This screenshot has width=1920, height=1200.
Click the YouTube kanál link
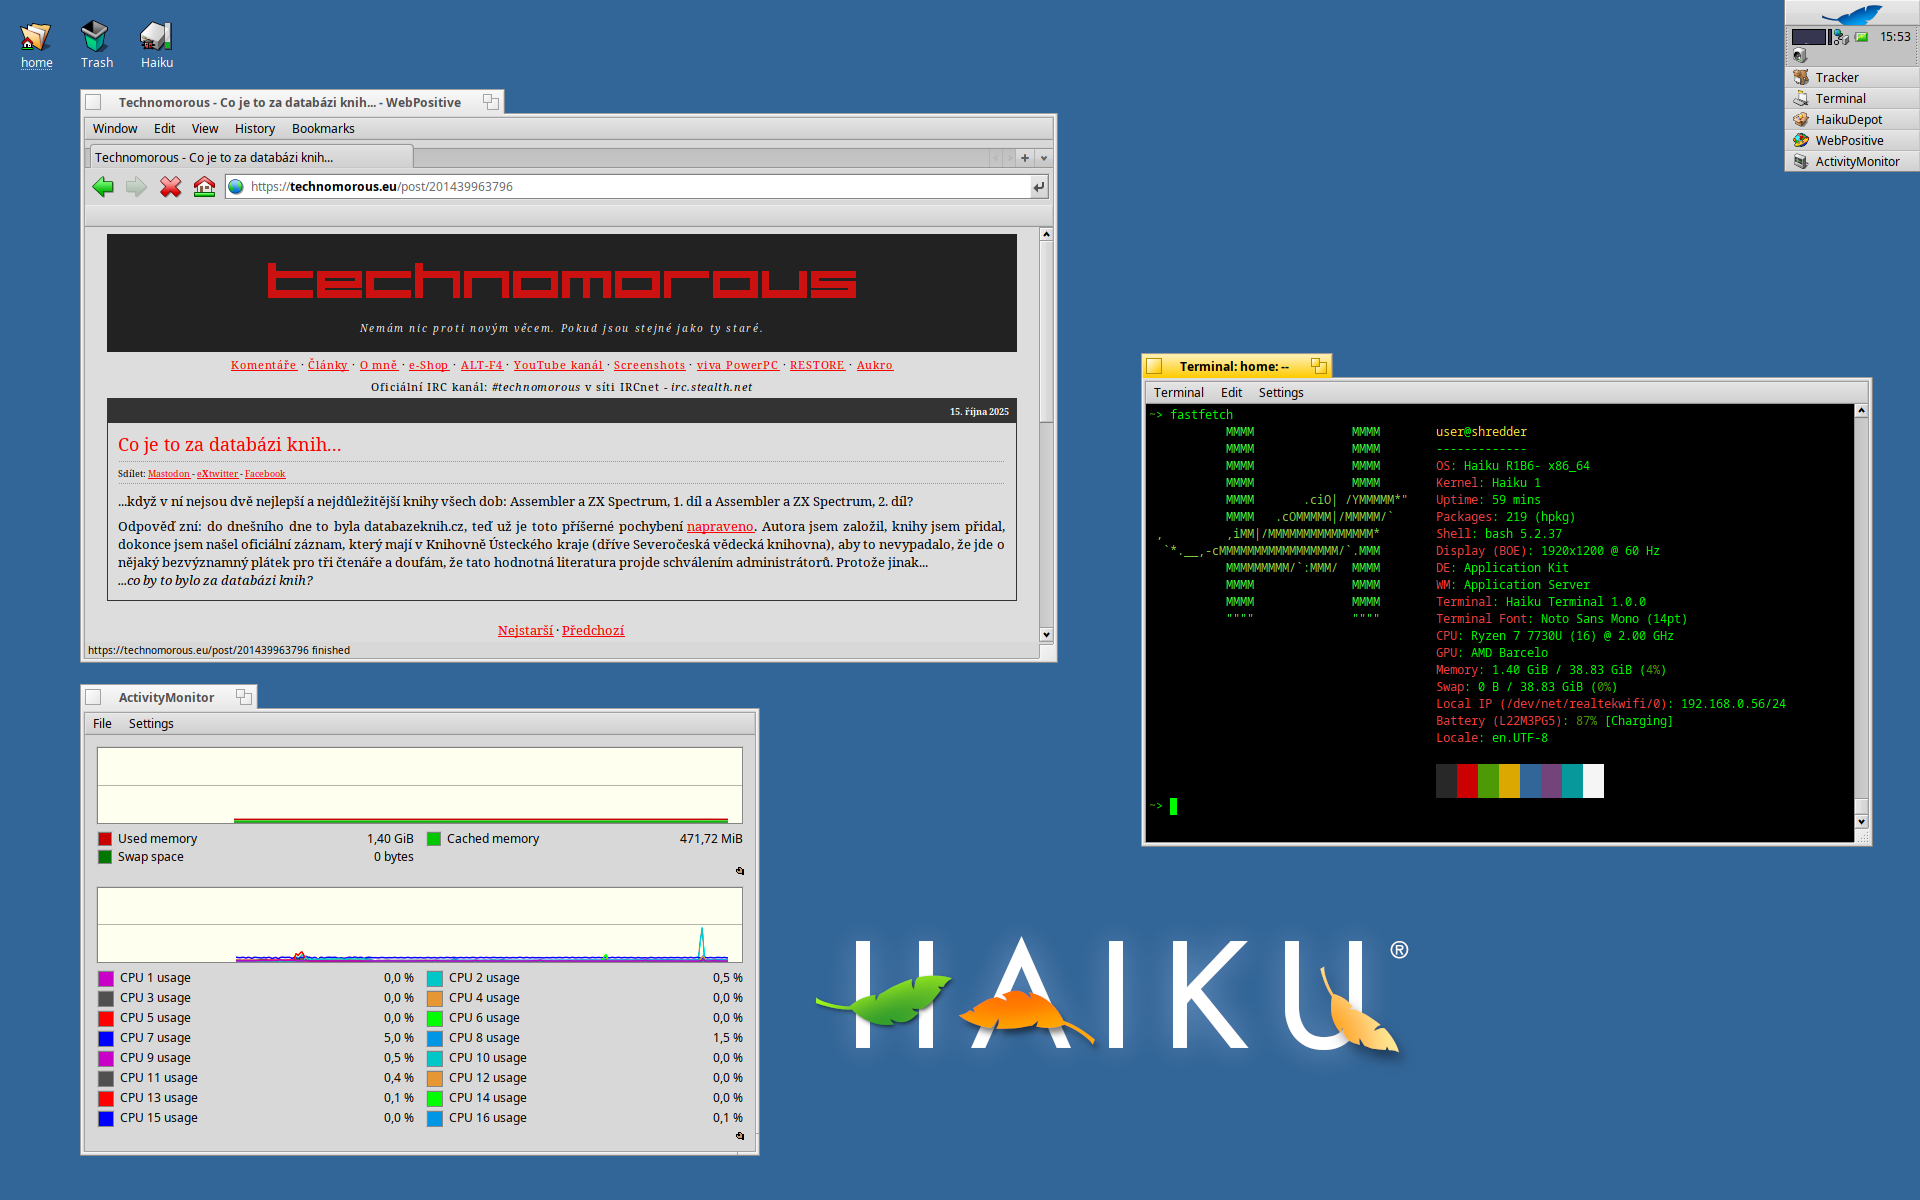click(558, 366)
